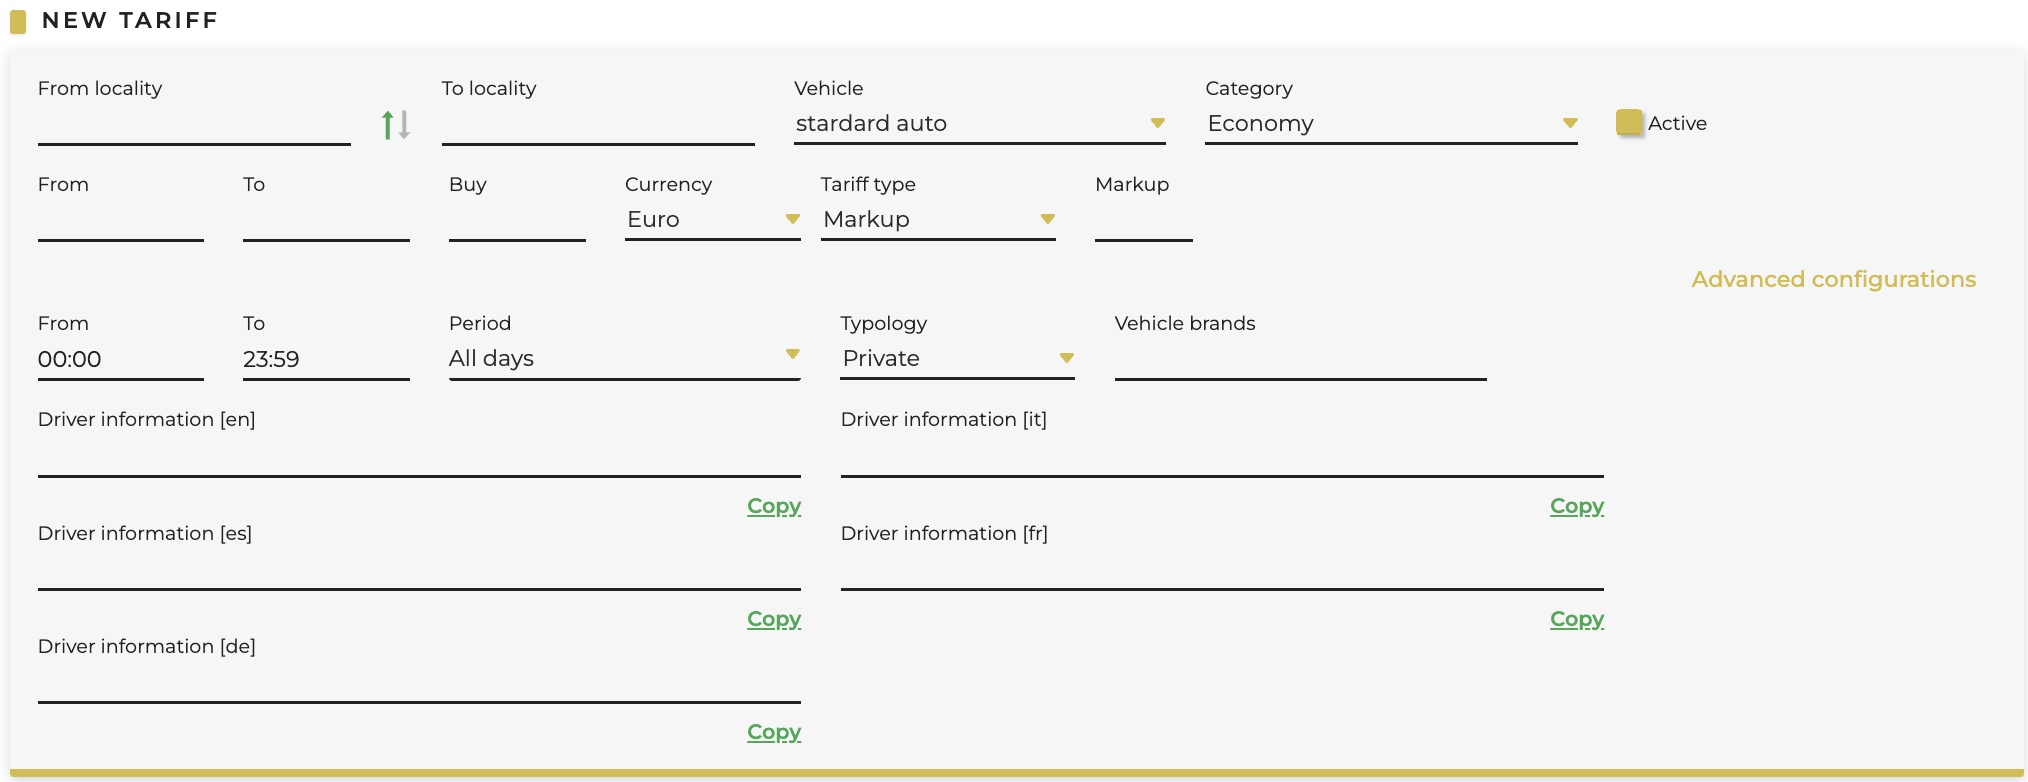The width and height of the screenshot is (2028, 782).
Task: Copy the Driver information [de] text
Action: 774,732
